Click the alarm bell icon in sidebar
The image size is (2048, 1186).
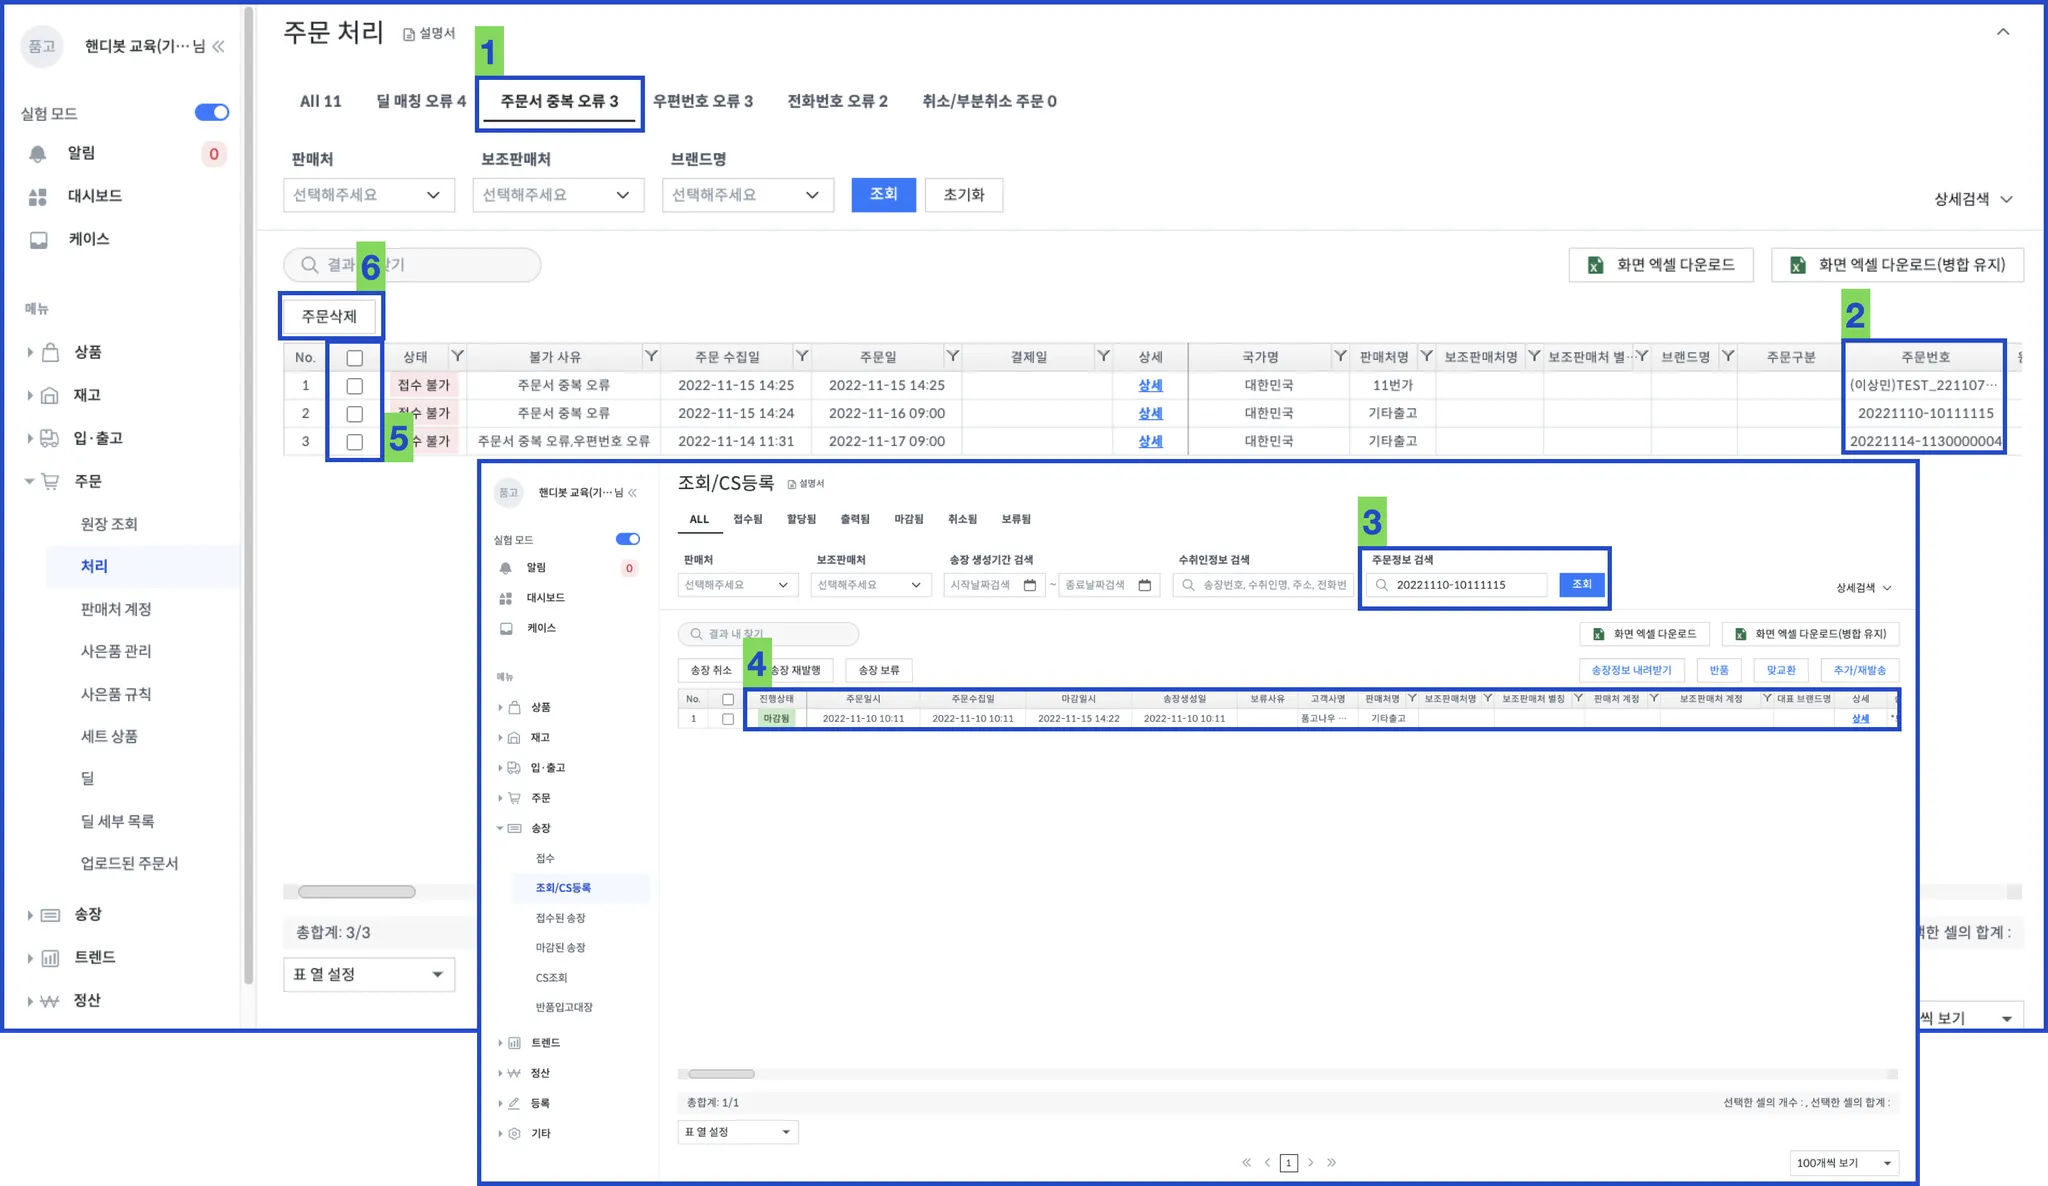tap(38, 153)
